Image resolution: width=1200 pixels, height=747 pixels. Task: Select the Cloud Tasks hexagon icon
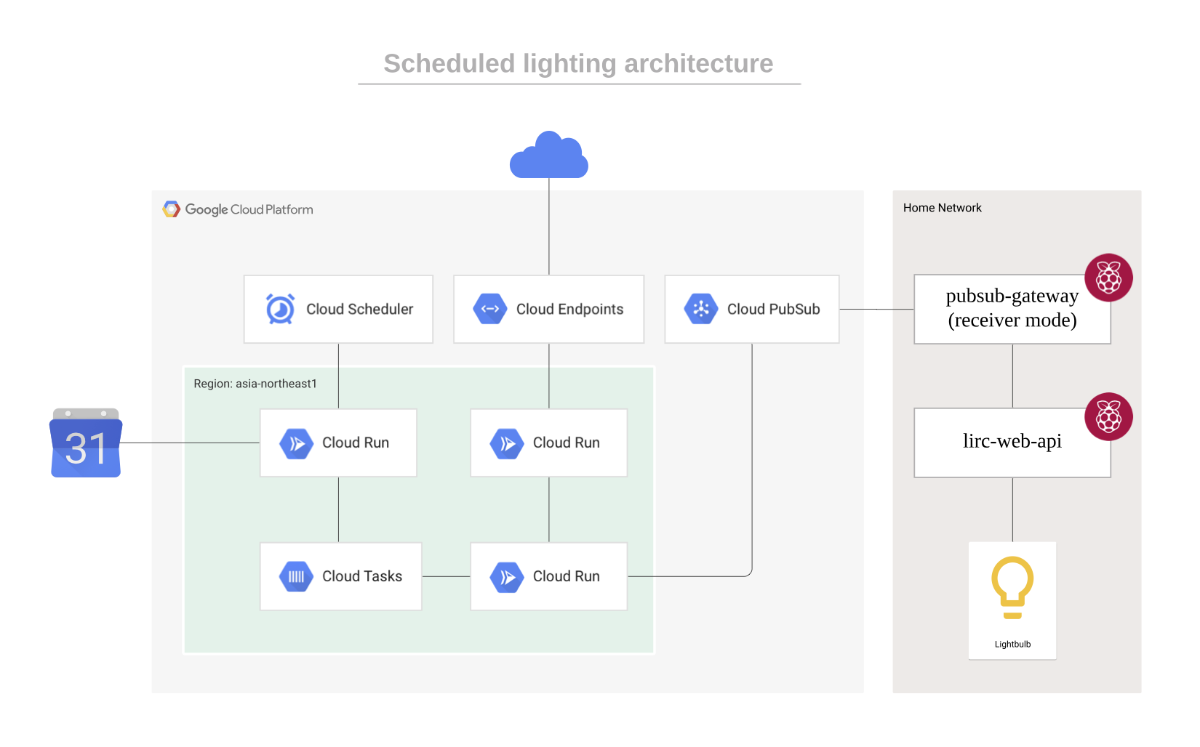(x=297, y=576)
